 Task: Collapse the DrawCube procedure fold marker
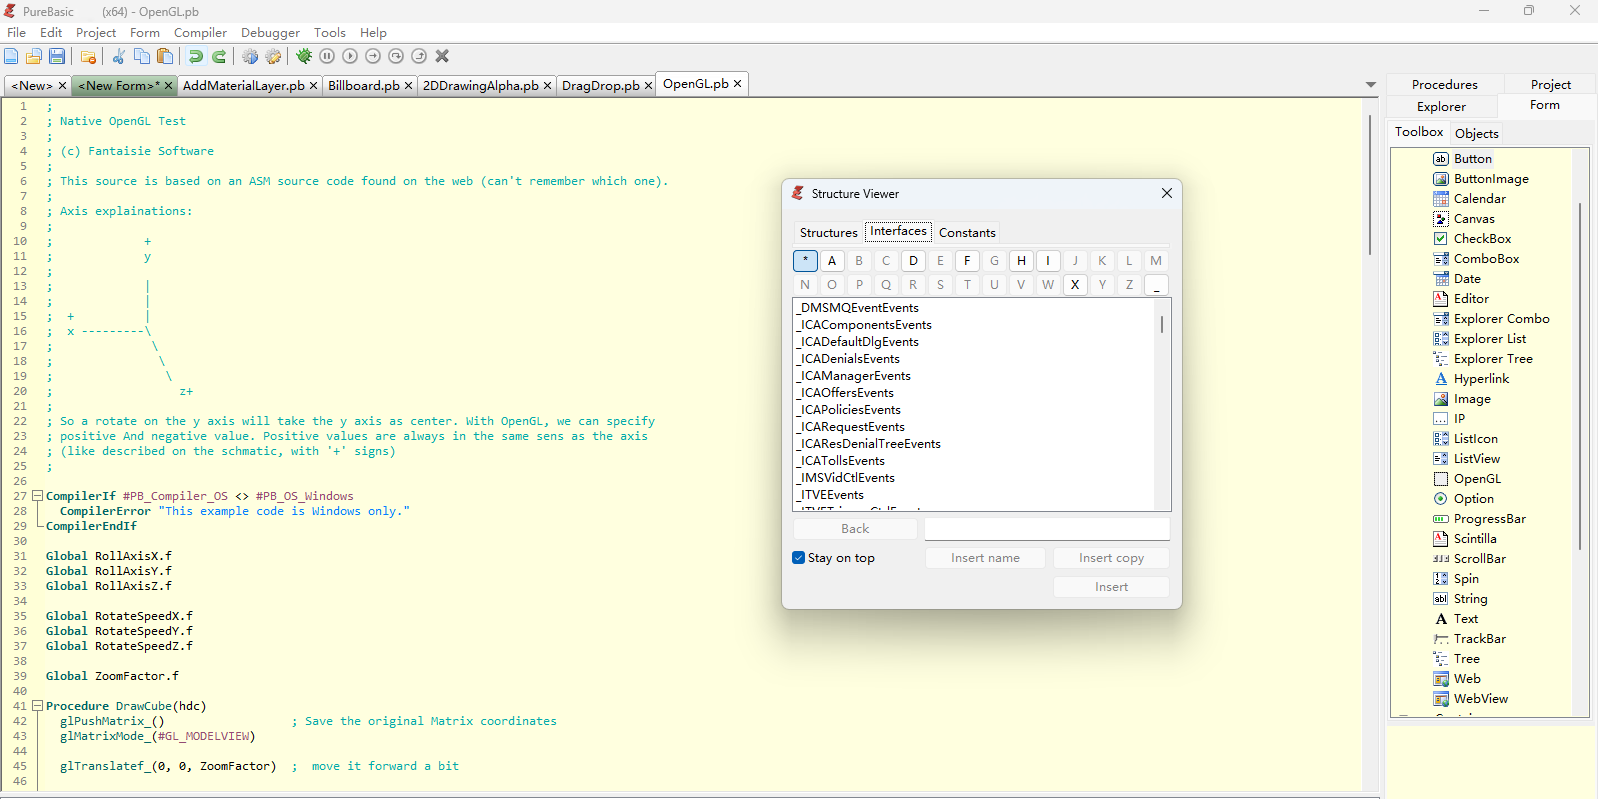[x=37, y=706]
